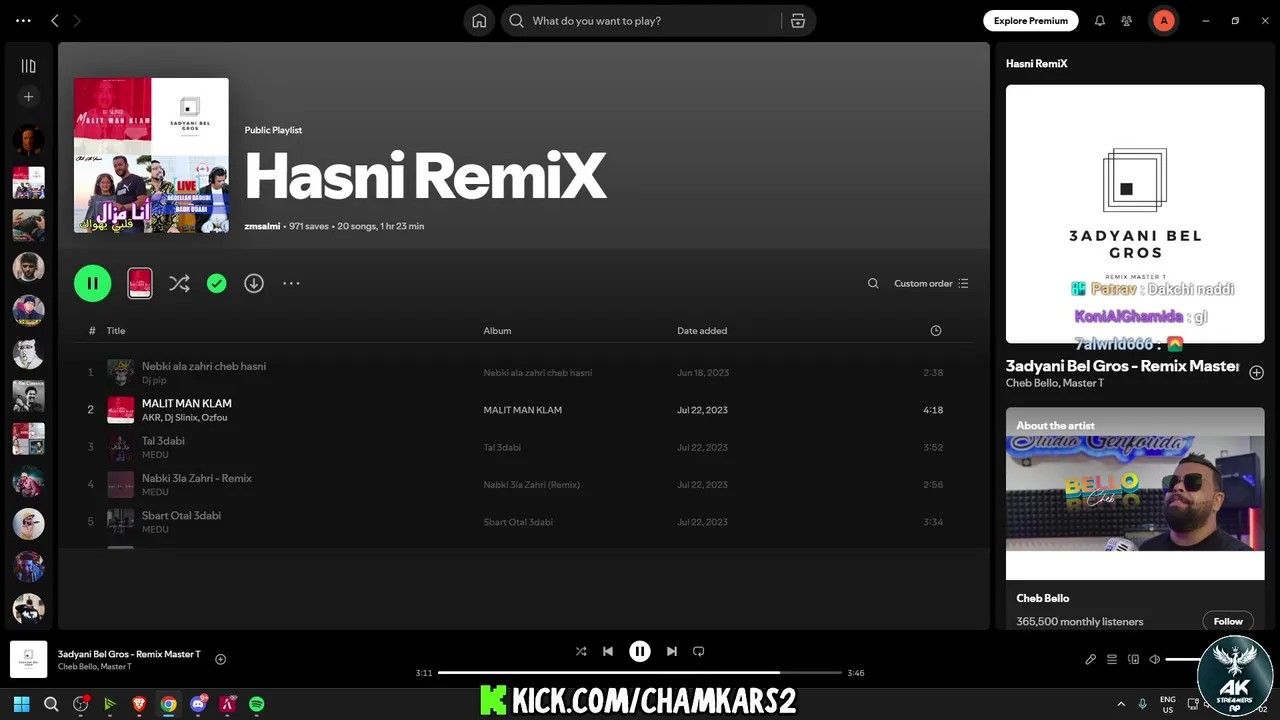Open more options for the playlist
The image size is (1280, 720).
point(291,284)
